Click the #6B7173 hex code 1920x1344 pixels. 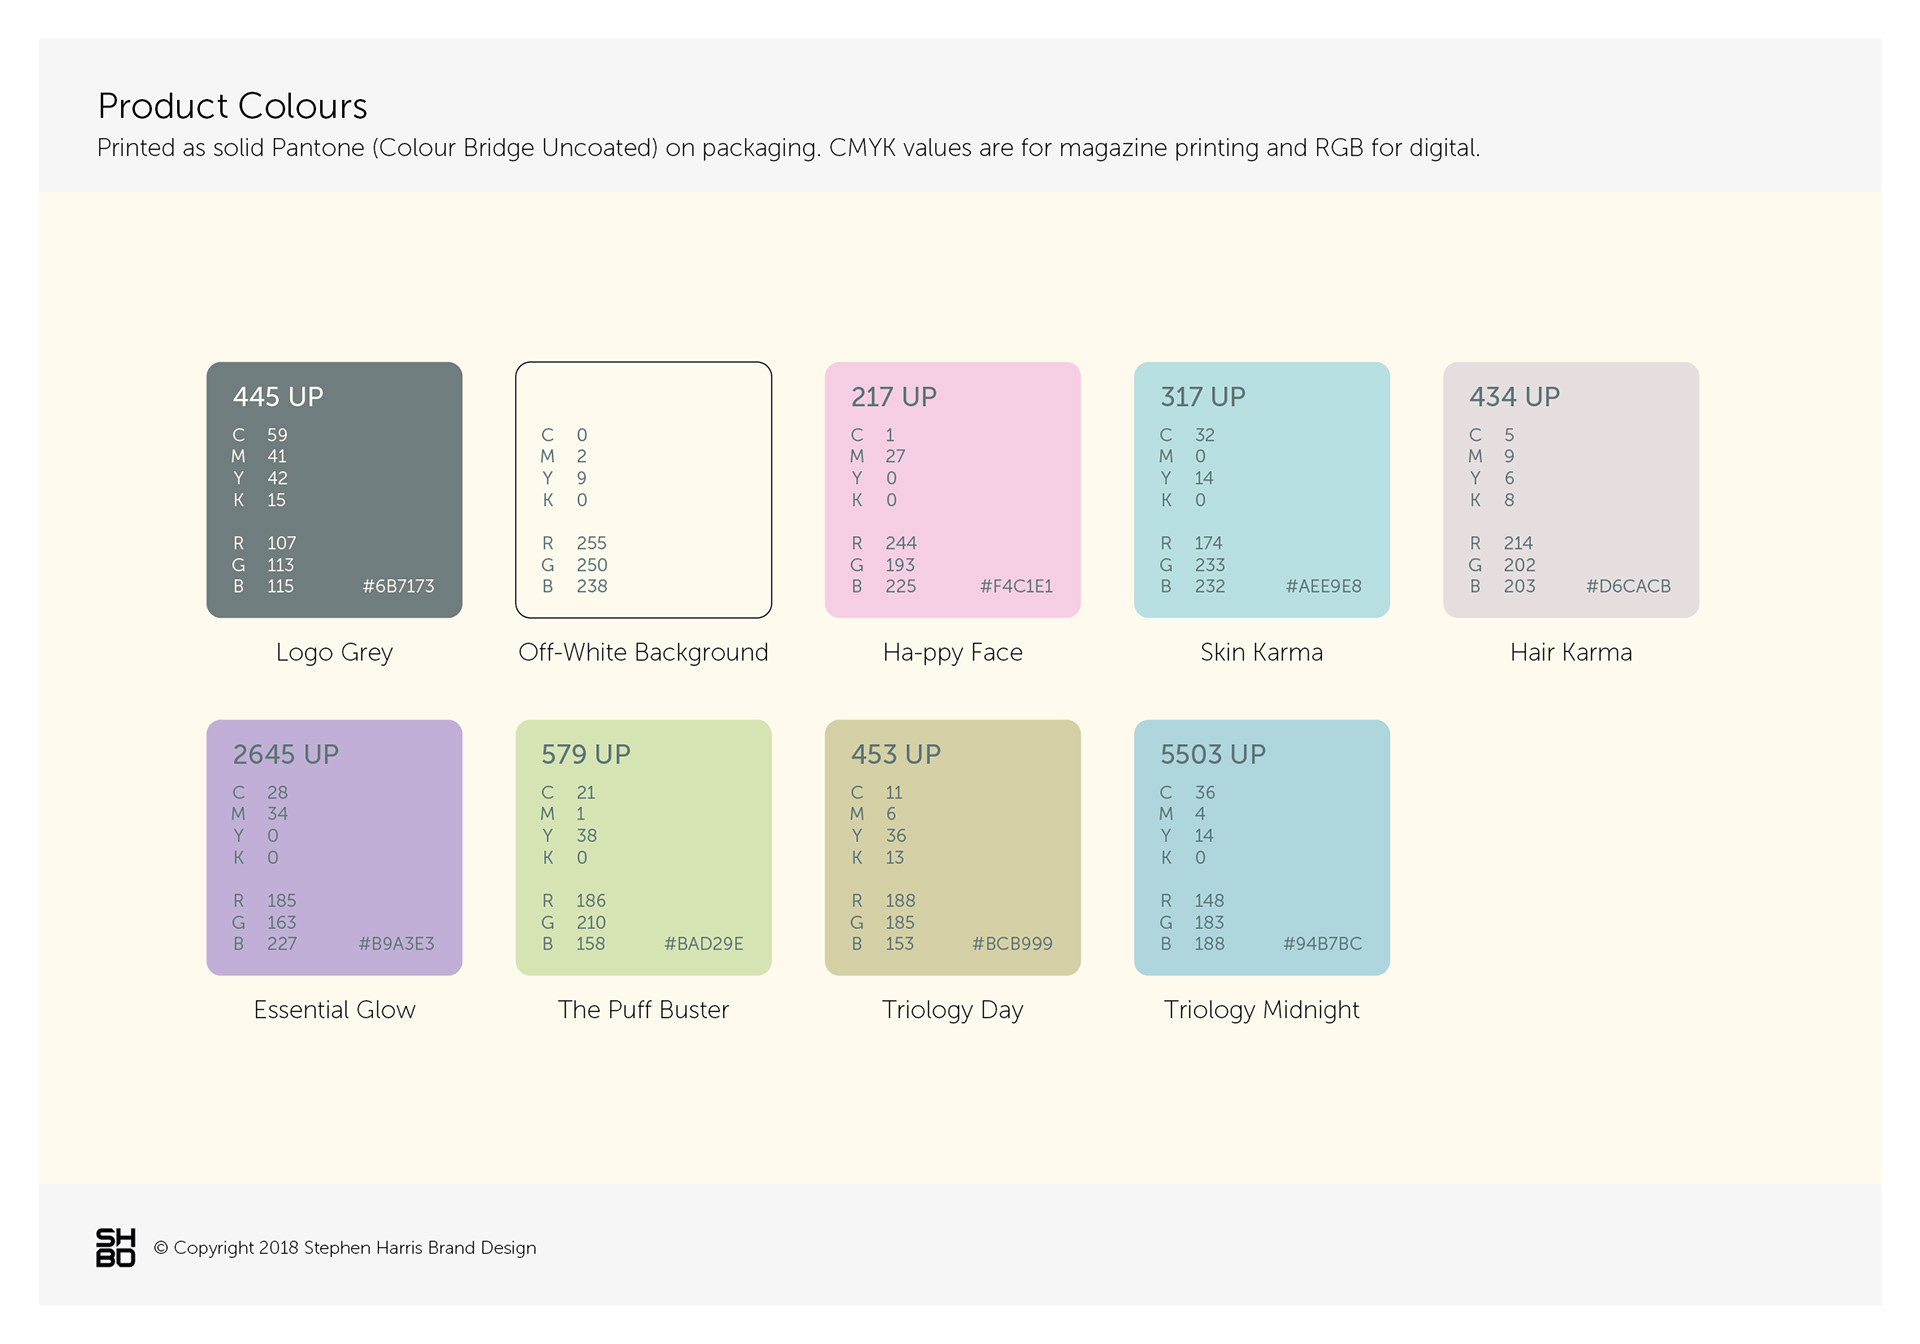[x=398, y=586]
